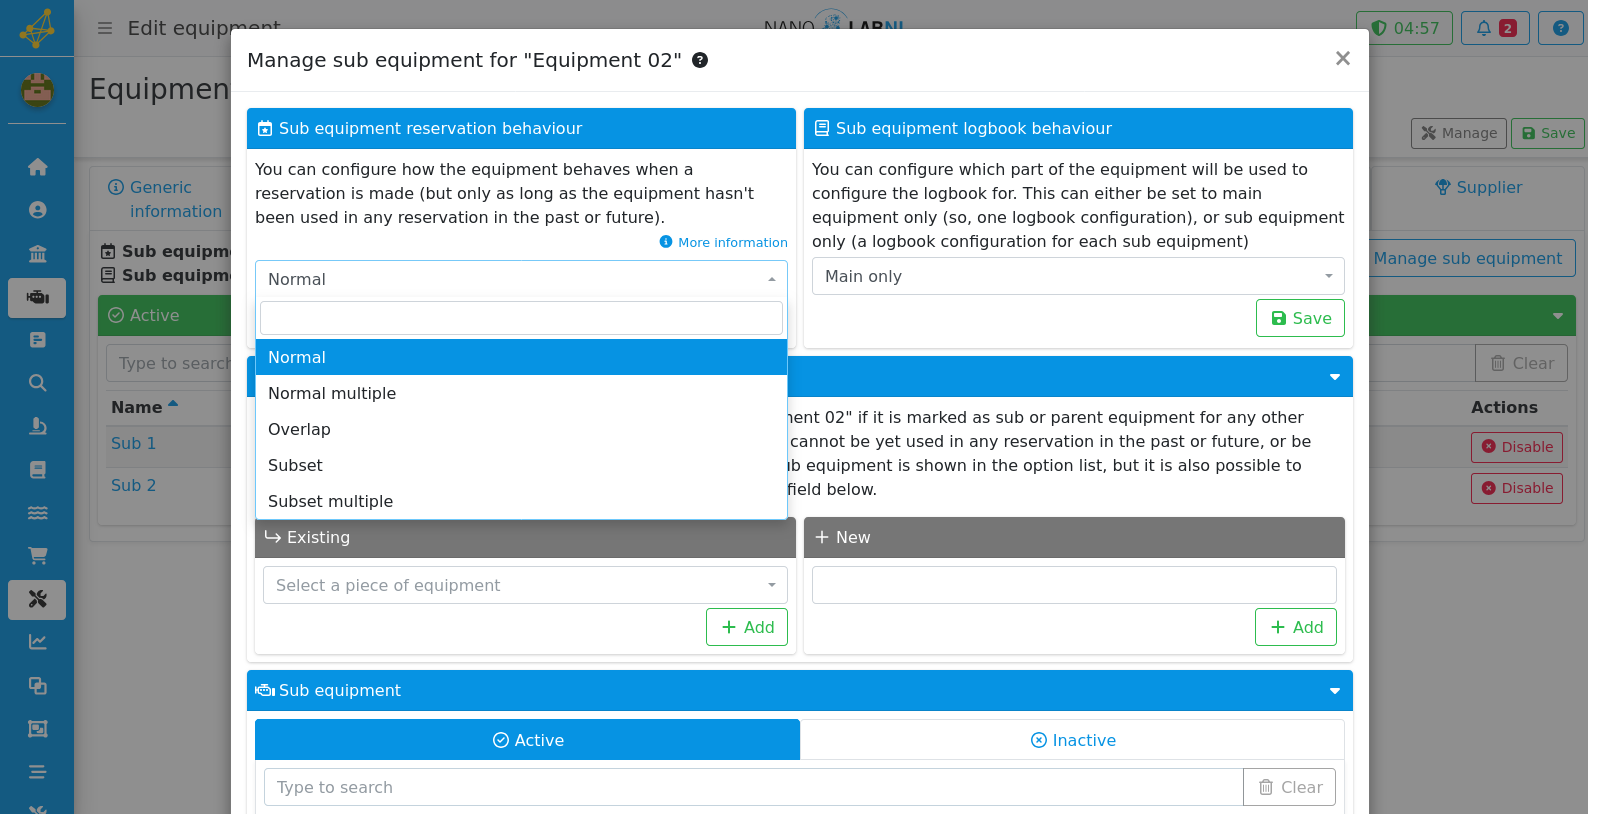
Task: Choose Subset multiple option
Action: coord(521,501)
